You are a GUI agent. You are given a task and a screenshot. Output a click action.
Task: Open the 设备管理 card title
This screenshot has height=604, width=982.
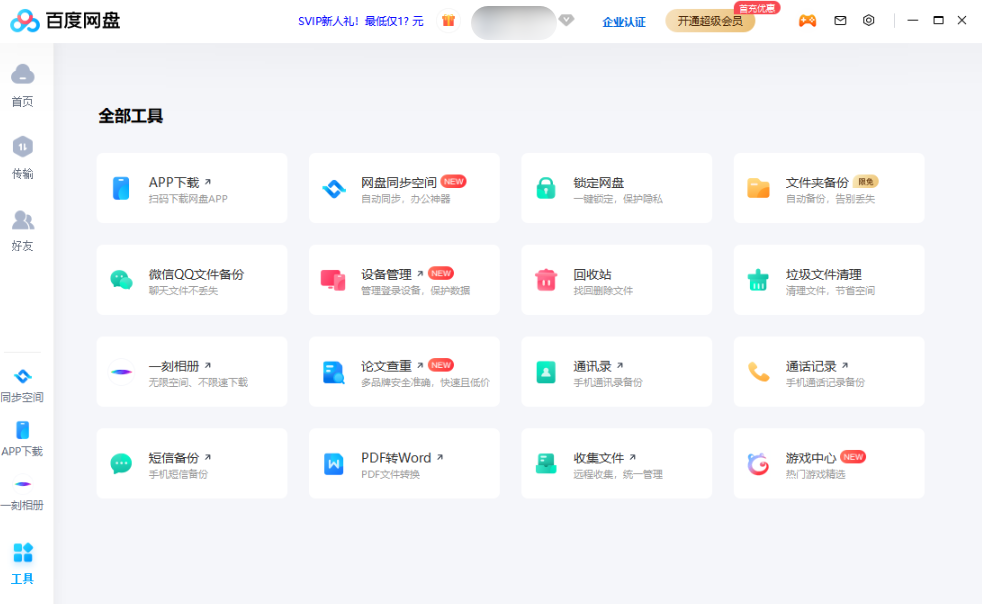[386, 274]
